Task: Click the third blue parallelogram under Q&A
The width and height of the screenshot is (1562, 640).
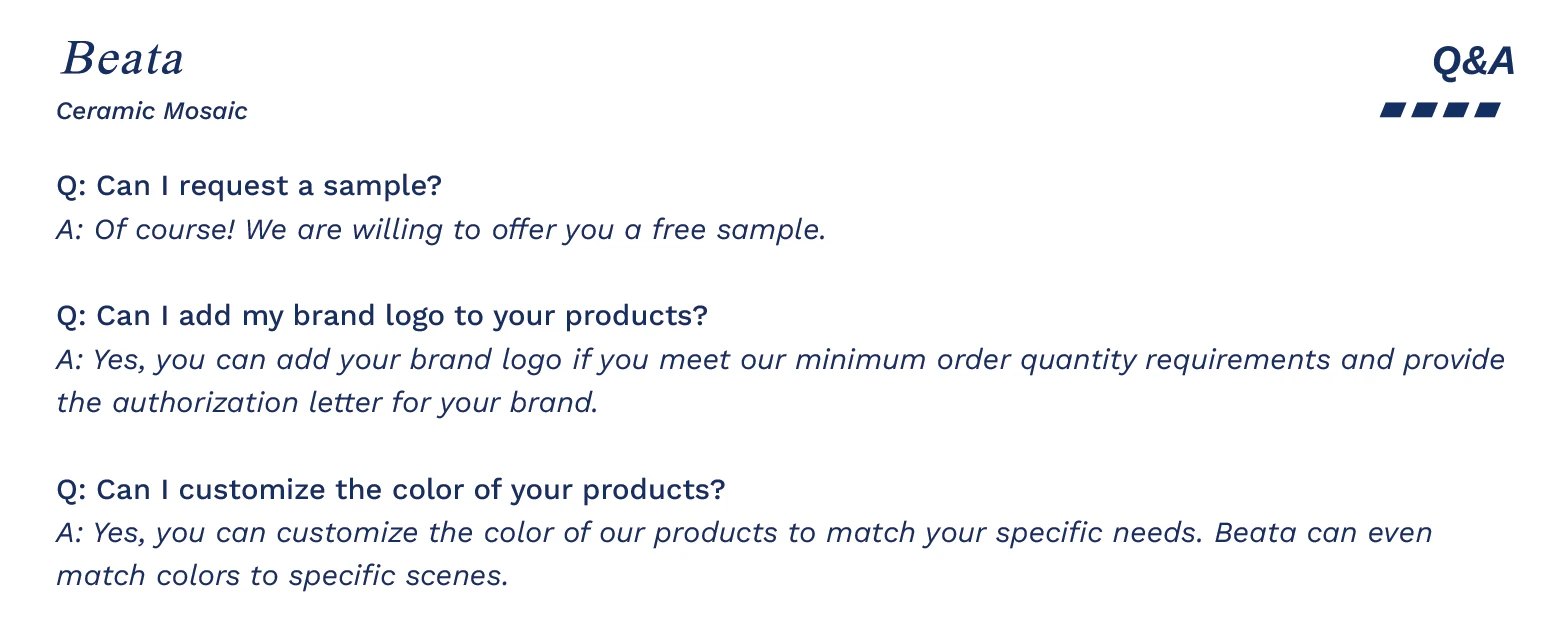Action: click(x=1456, y=110)
